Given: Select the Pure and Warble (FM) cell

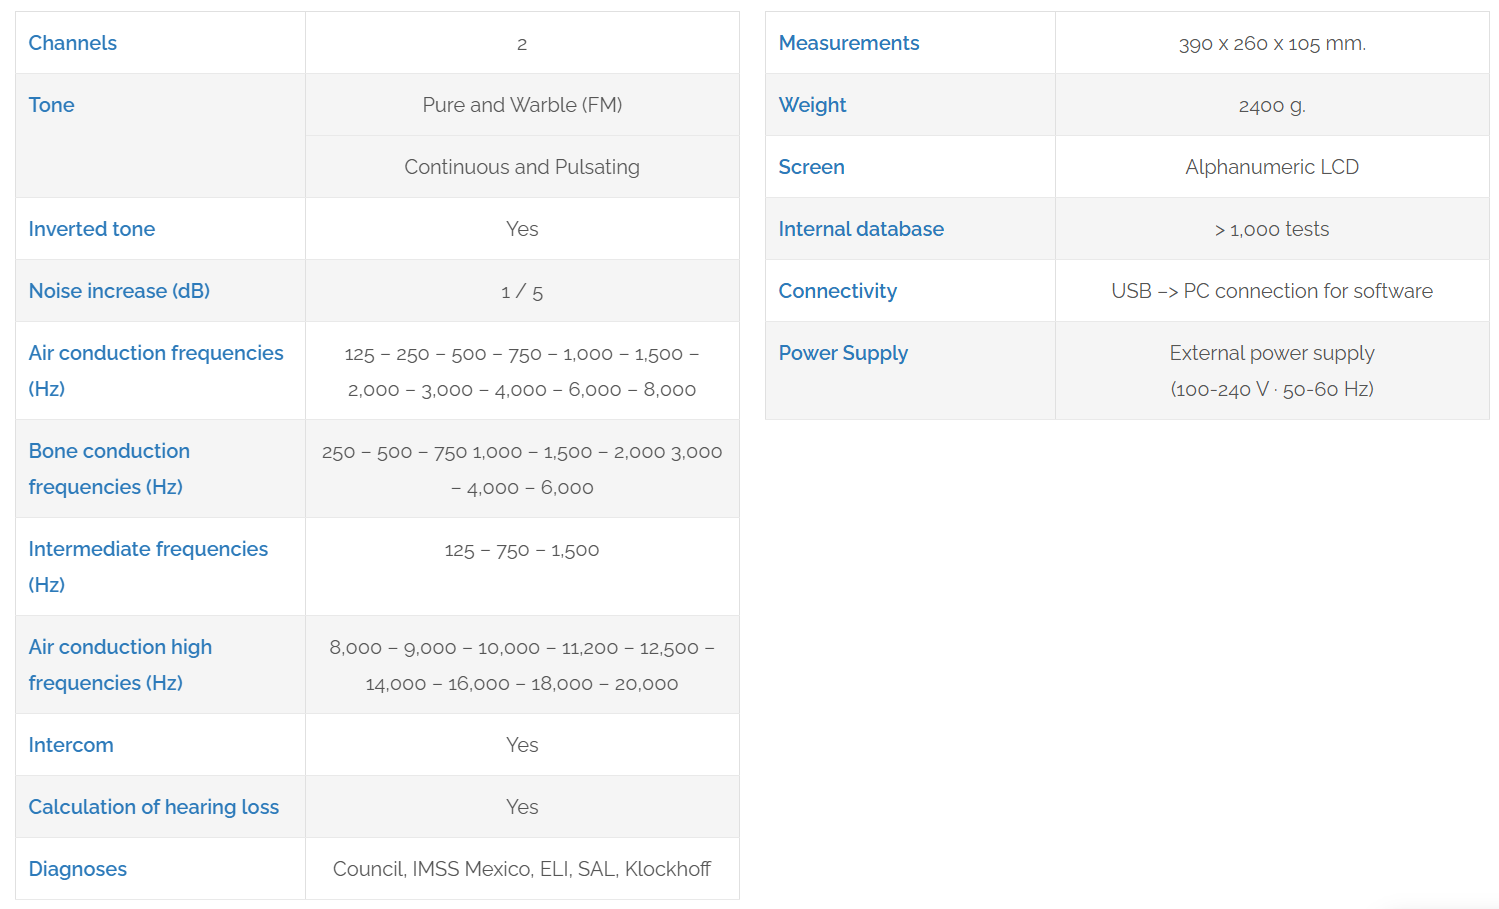Looking at the screenshot, I should [522, 105].
